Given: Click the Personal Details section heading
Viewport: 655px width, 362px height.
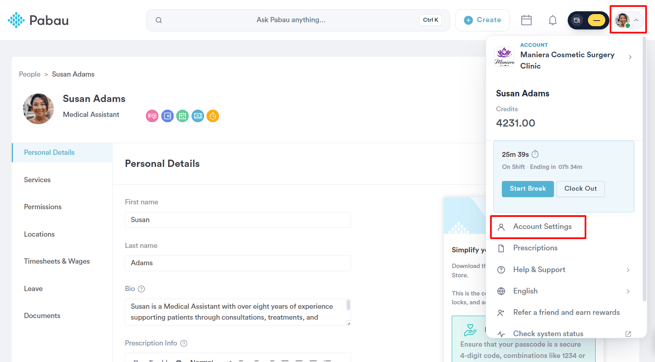Looking at the screenshot, I should [x=162, y=164].
